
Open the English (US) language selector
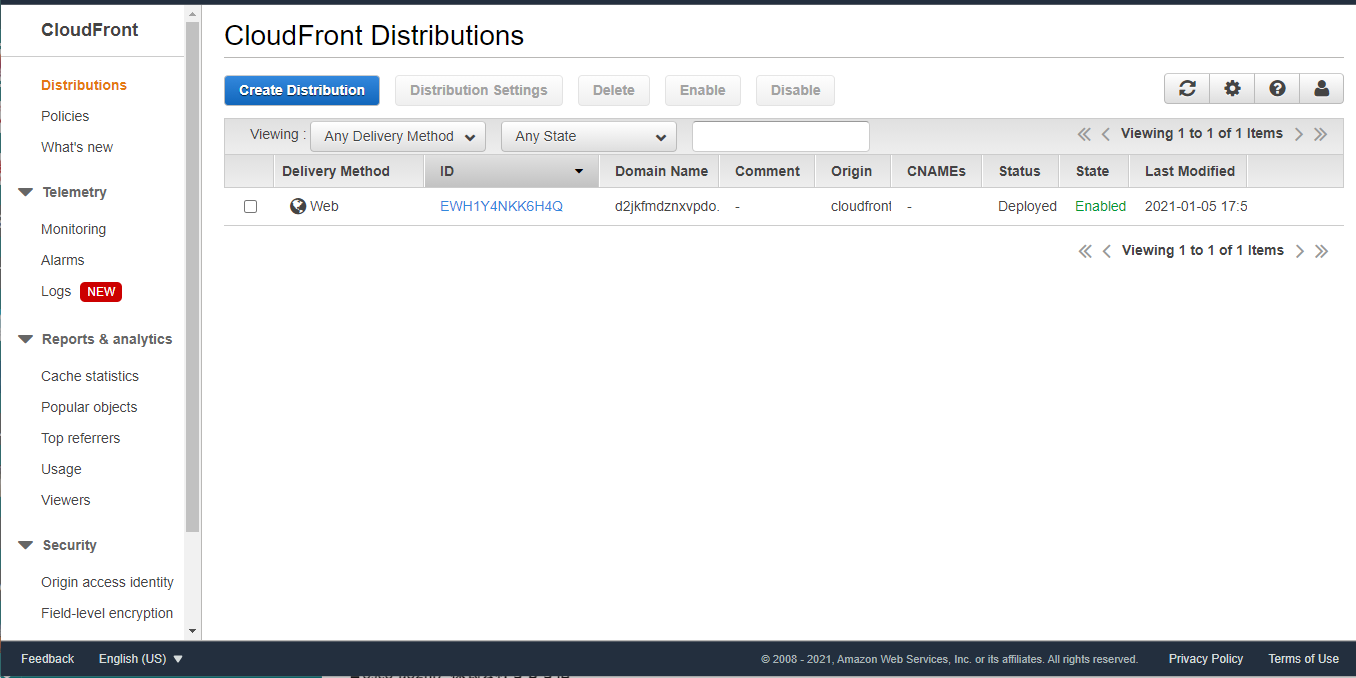tap(141, 659)
